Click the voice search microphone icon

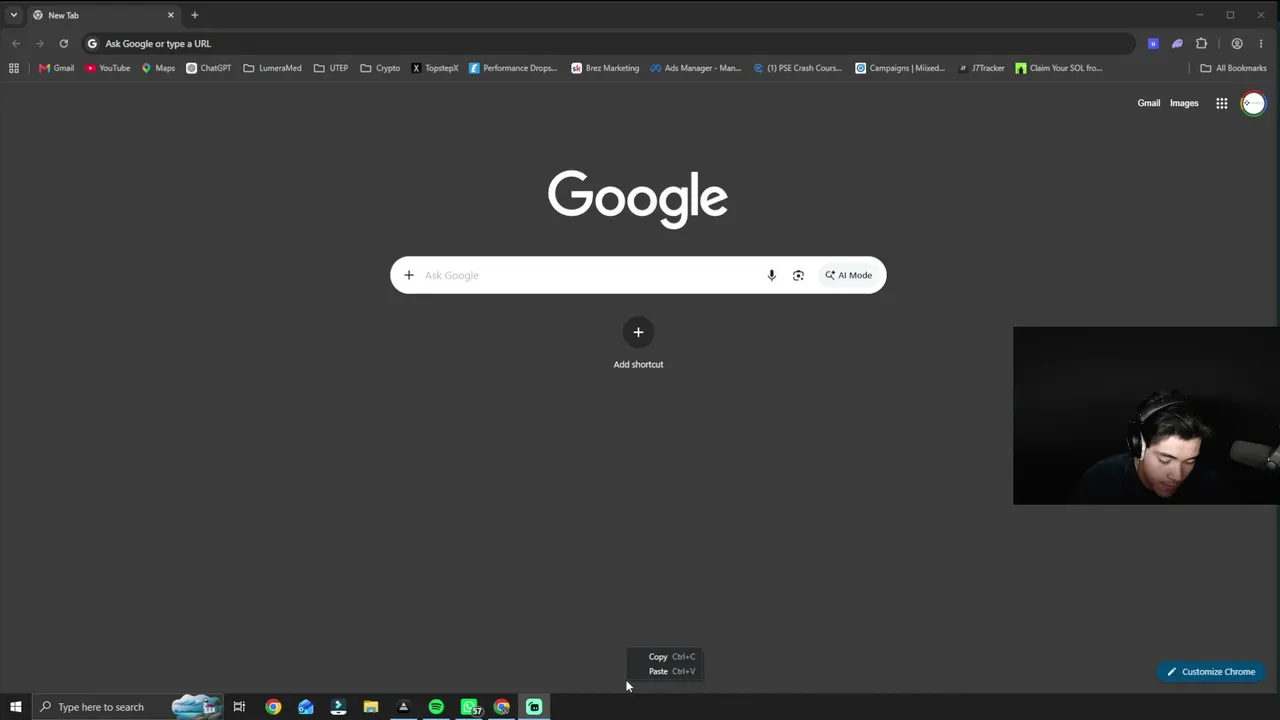click(771, 275)
